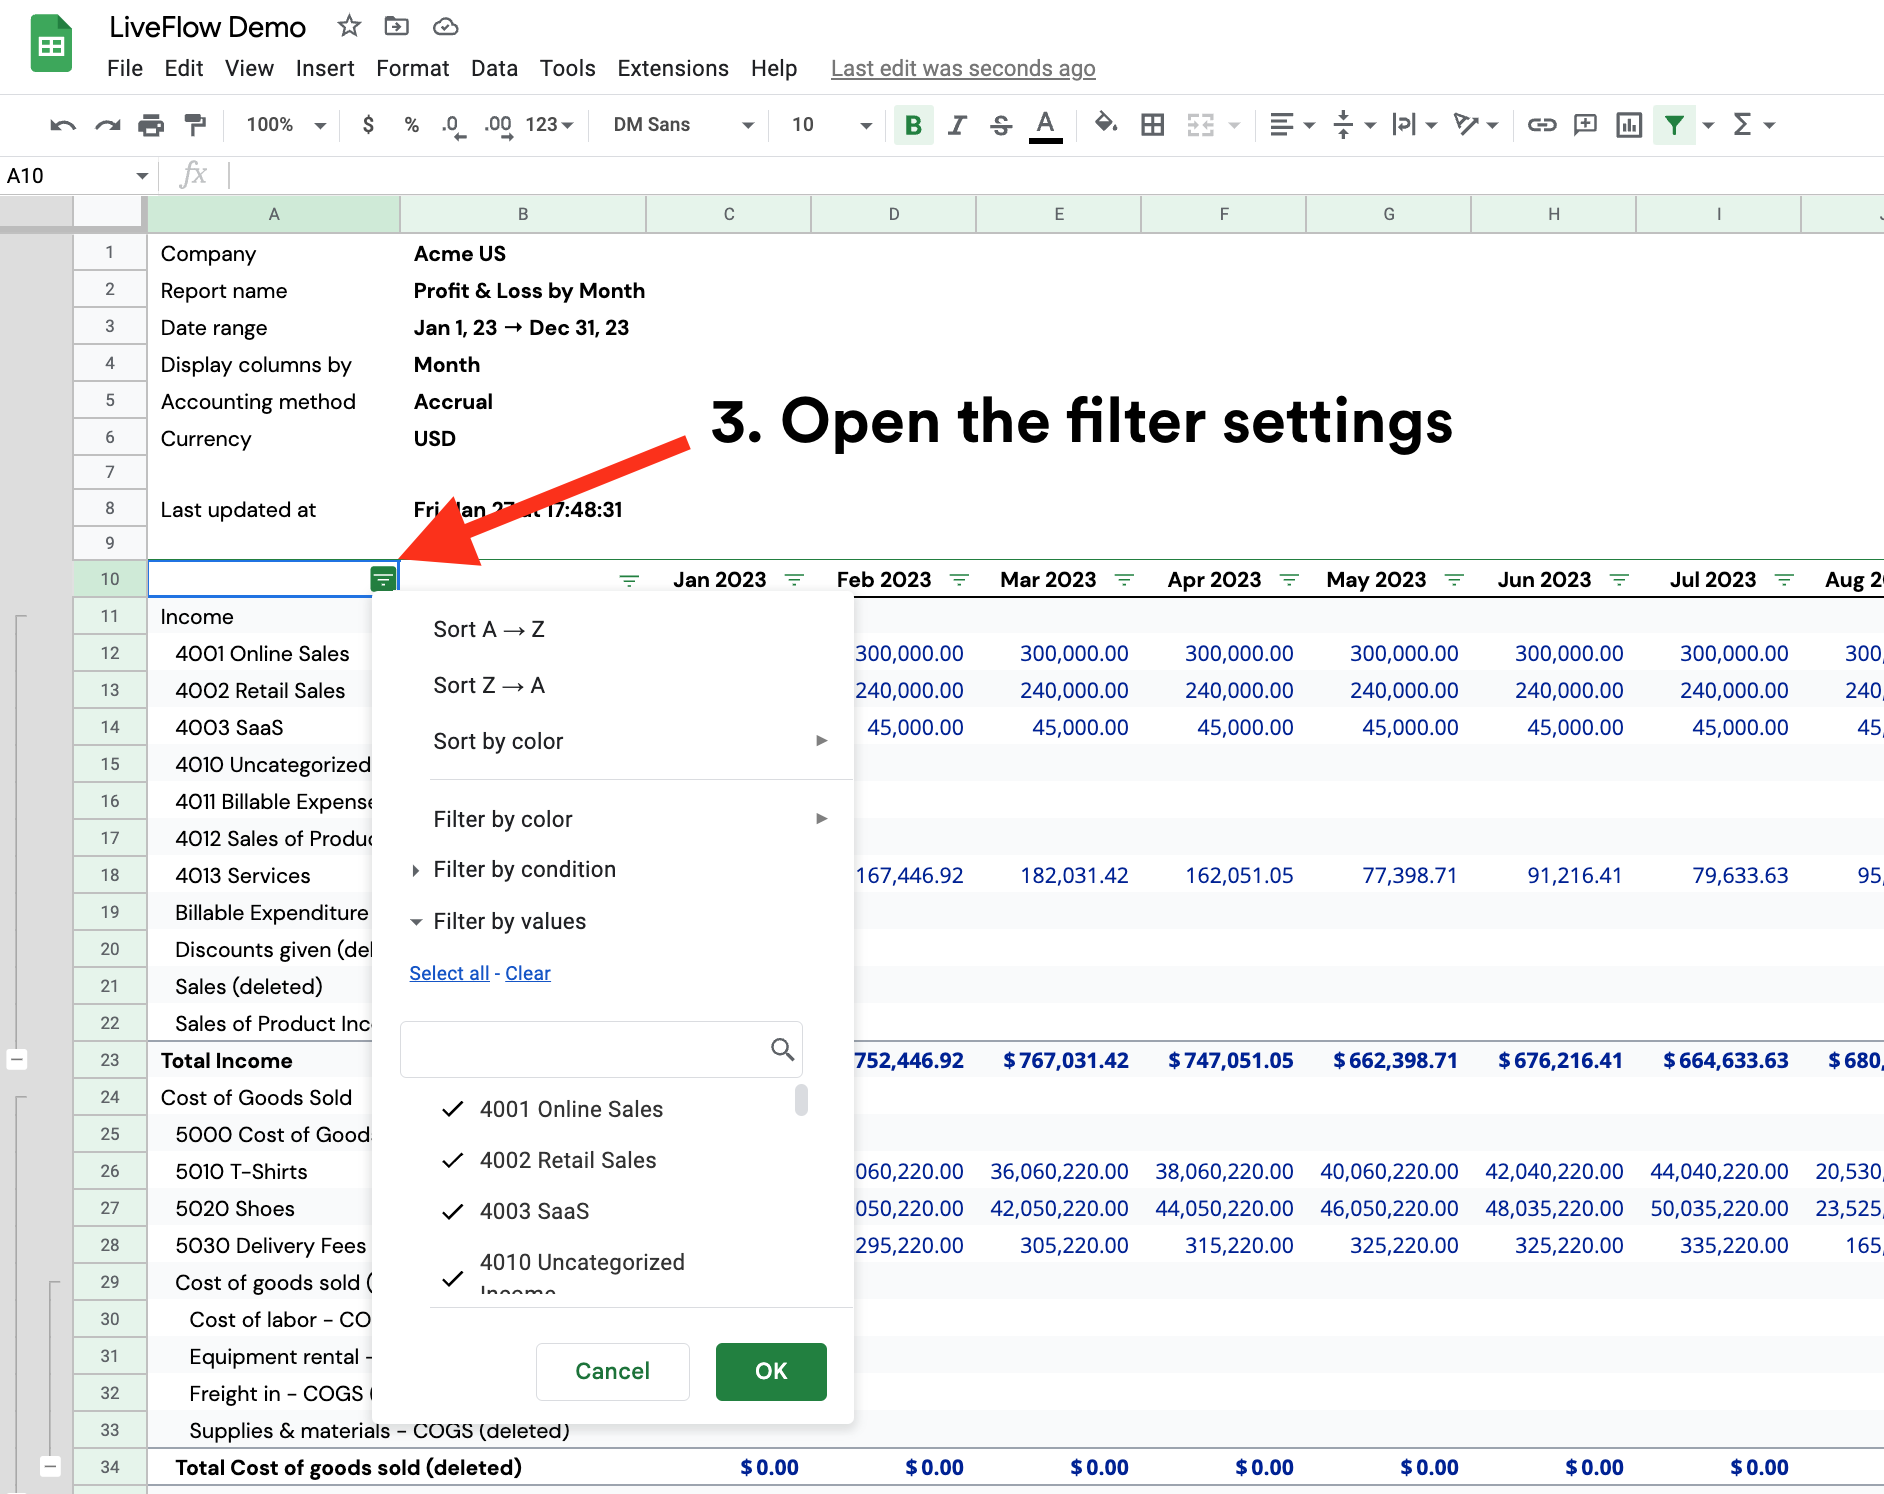This screenshot has height=1494, width=1884.
Task: Decrease decimal places
Action: pos(453,125)
